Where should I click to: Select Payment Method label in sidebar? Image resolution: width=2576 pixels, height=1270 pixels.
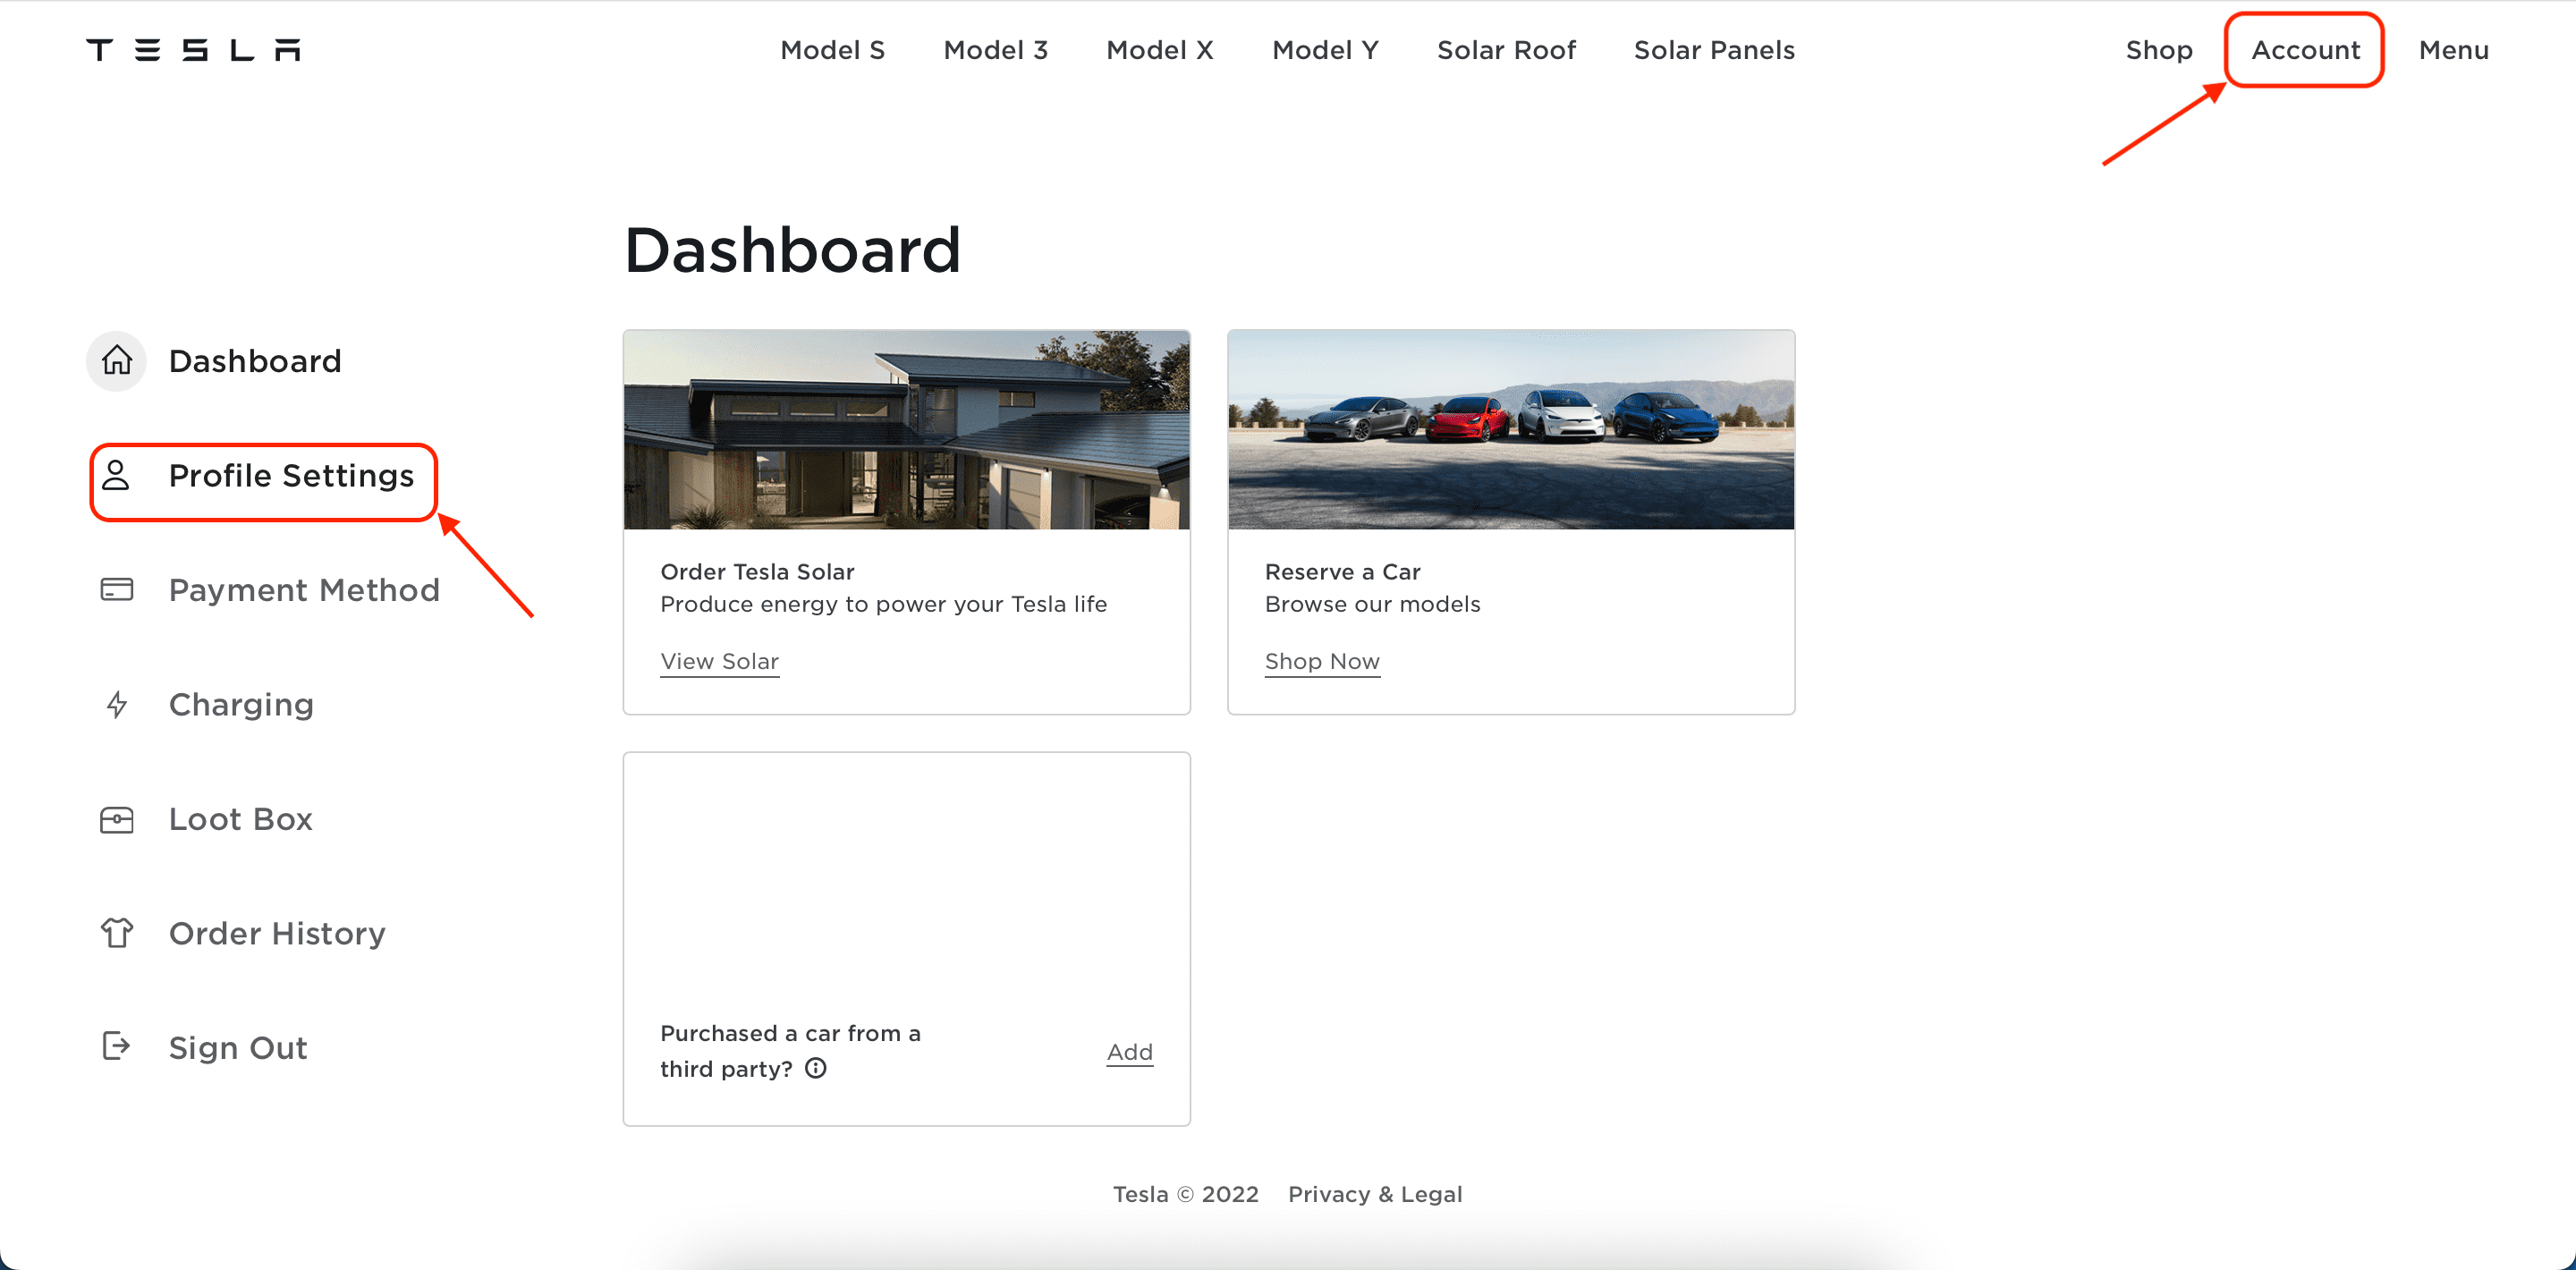304,590
